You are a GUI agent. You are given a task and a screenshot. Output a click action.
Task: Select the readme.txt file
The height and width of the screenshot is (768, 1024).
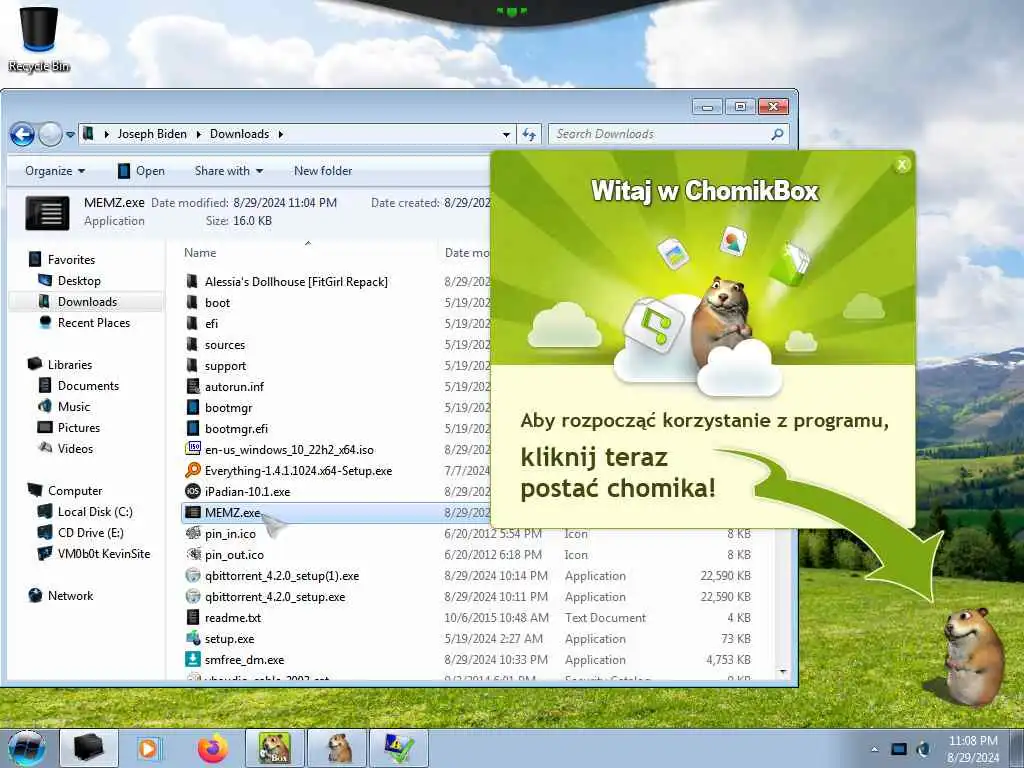232,617
